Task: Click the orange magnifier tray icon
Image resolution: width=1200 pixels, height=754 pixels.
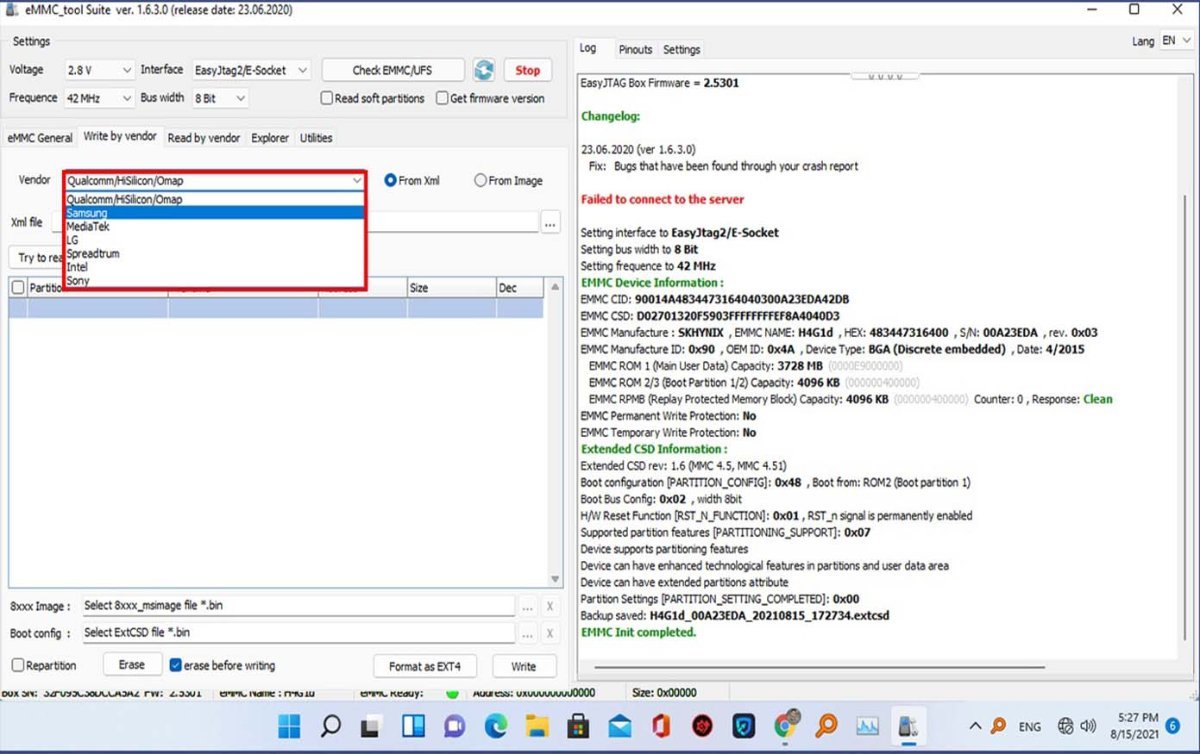Action: point(998,727)
